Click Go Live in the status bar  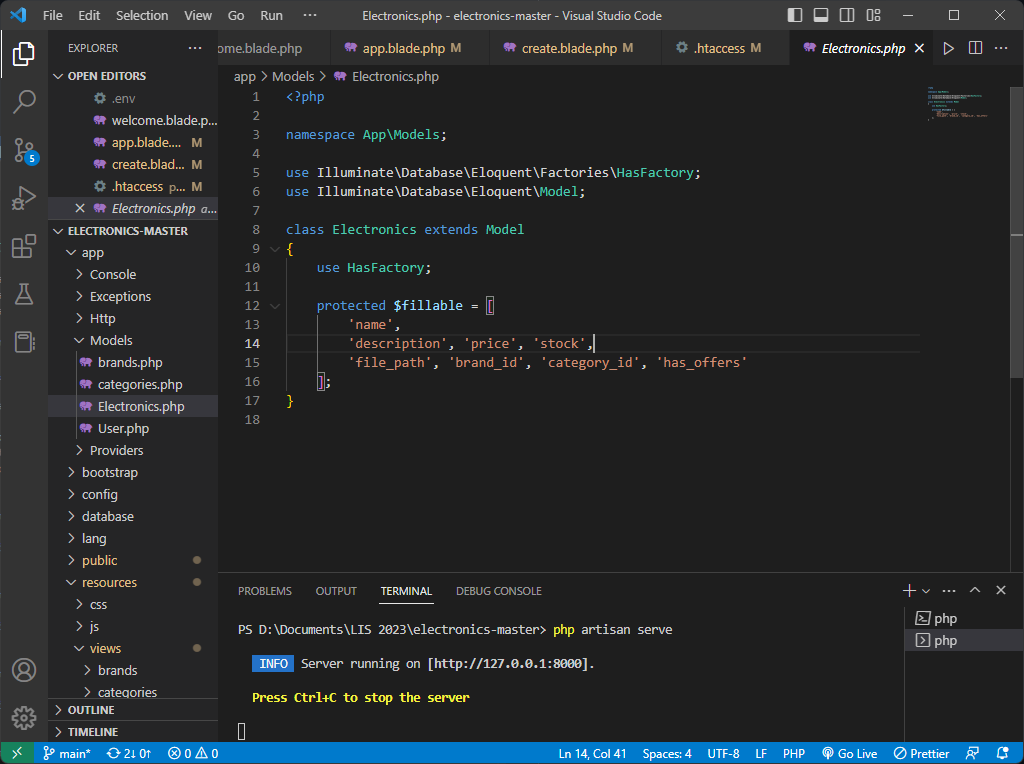[849, 753]
